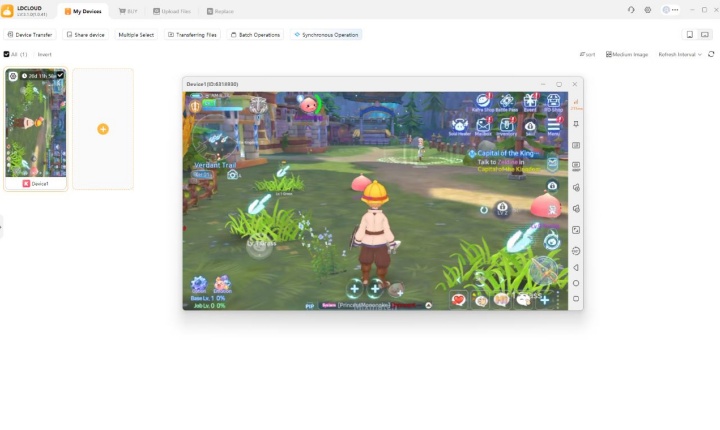Click the heart emote quick slot

[458, 300]
